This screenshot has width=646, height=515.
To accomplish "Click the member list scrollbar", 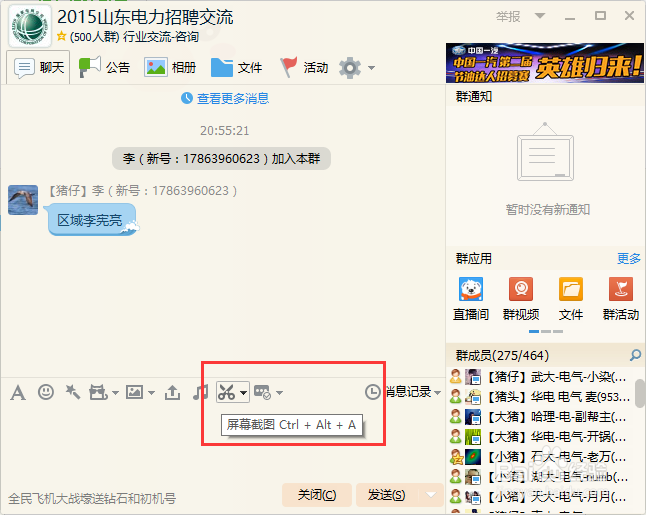I will tap(640, 393).
